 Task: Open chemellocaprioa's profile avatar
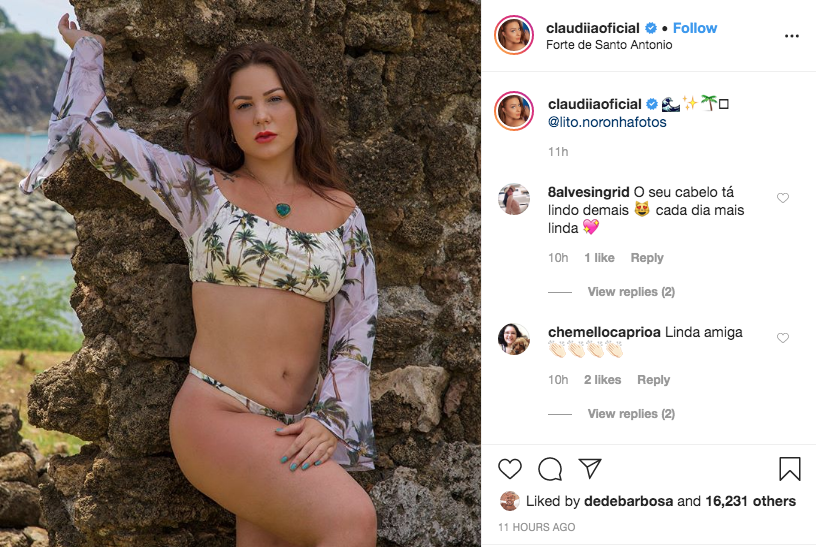pyautogui.click(x=514, y=339)
